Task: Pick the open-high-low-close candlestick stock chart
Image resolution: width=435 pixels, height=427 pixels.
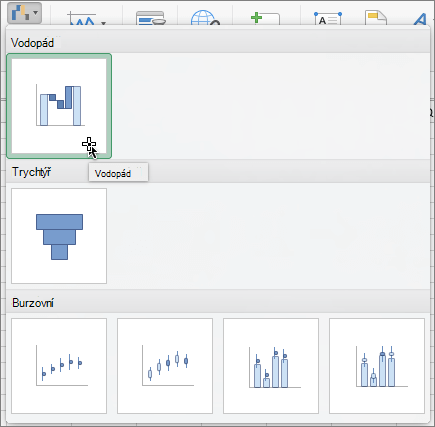Action: pos(165,366)
